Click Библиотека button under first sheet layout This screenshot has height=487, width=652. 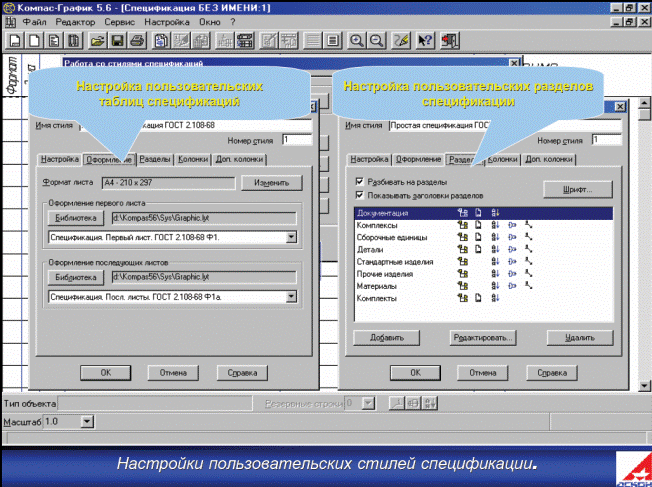coord(76,218)
